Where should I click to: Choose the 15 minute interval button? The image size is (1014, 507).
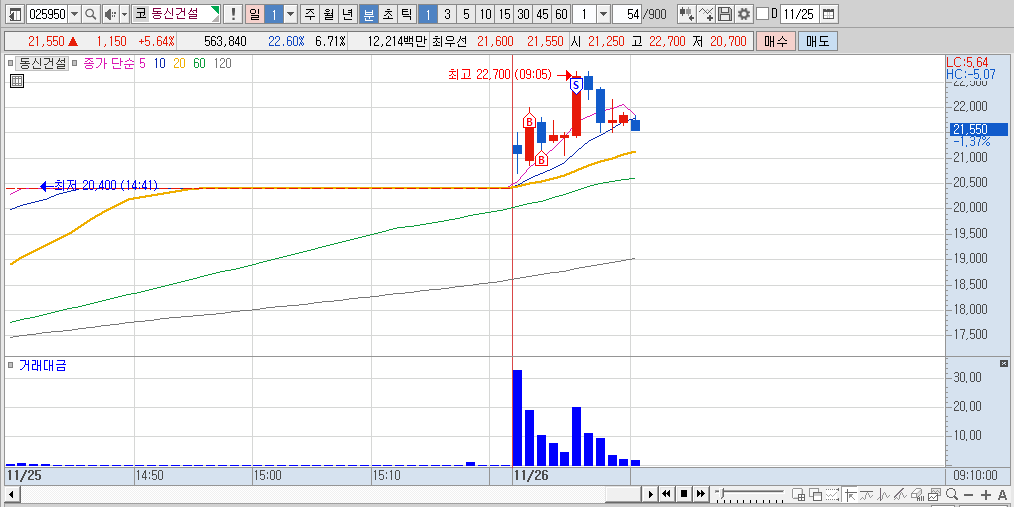pos(505,14)
